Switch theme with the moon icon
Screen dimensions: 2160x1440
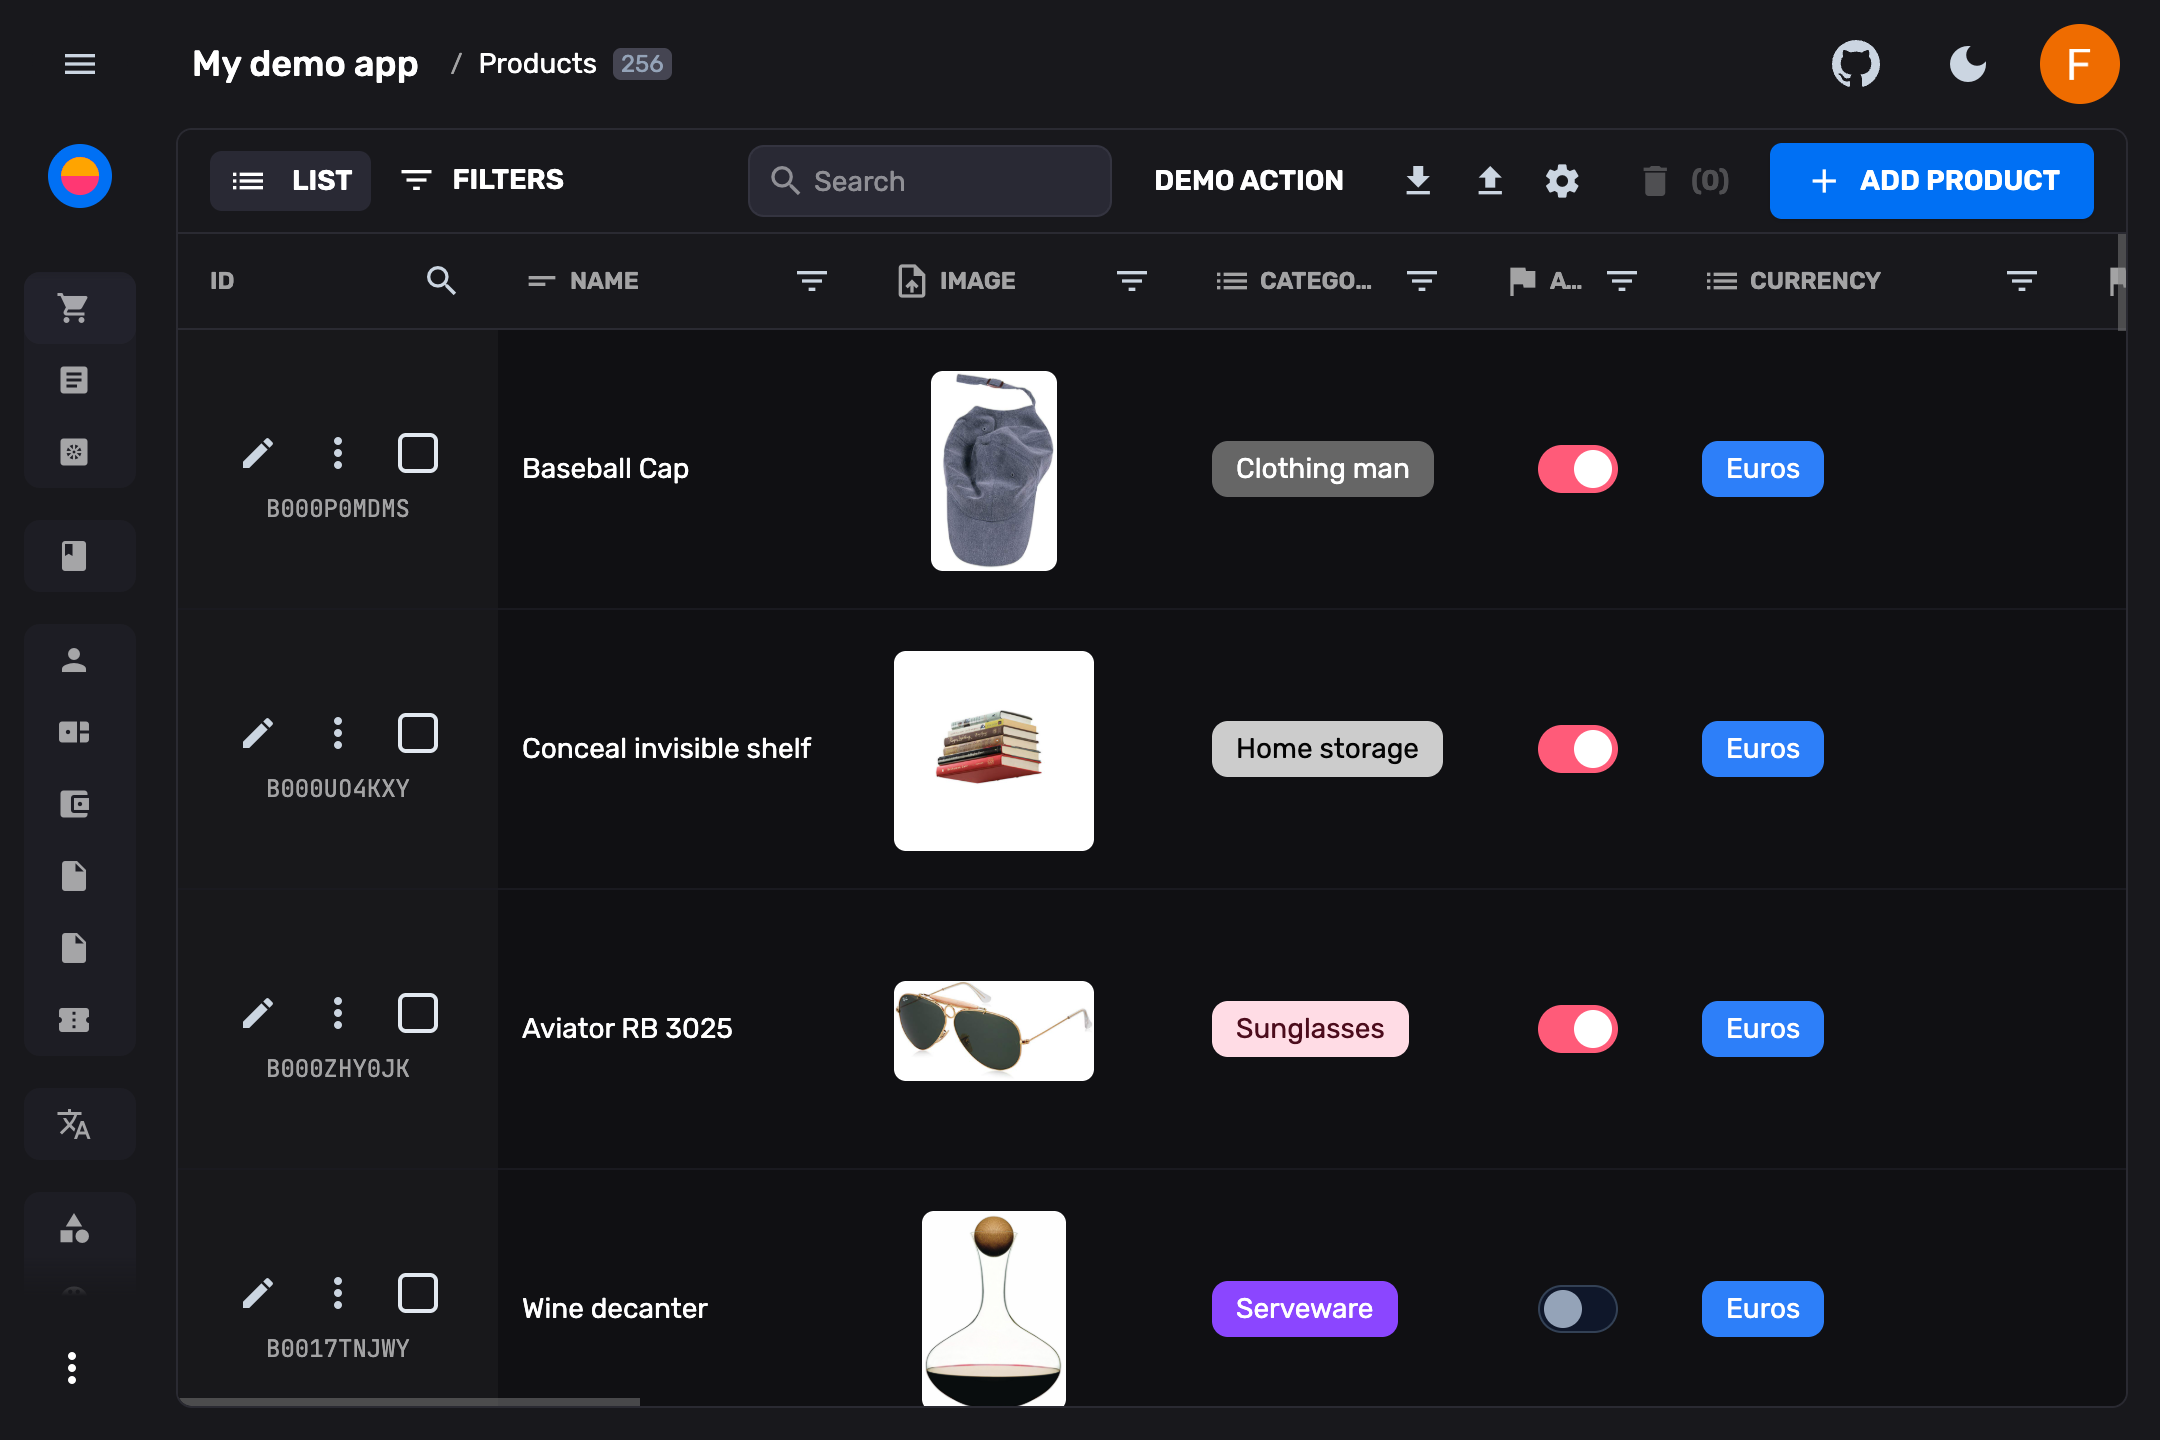point(1967,64)
